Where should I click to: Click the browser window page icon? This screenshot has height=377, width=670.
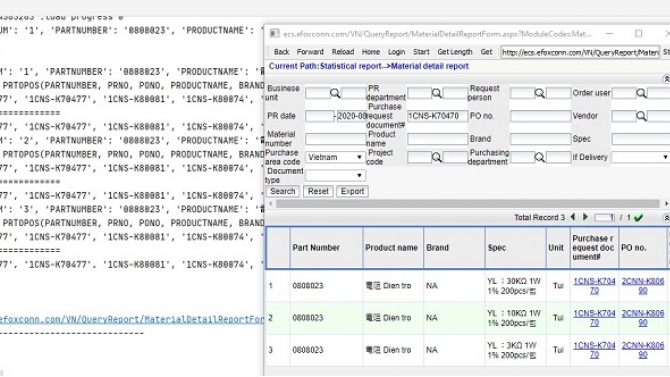pyautogui.click(x=274, y=34)
